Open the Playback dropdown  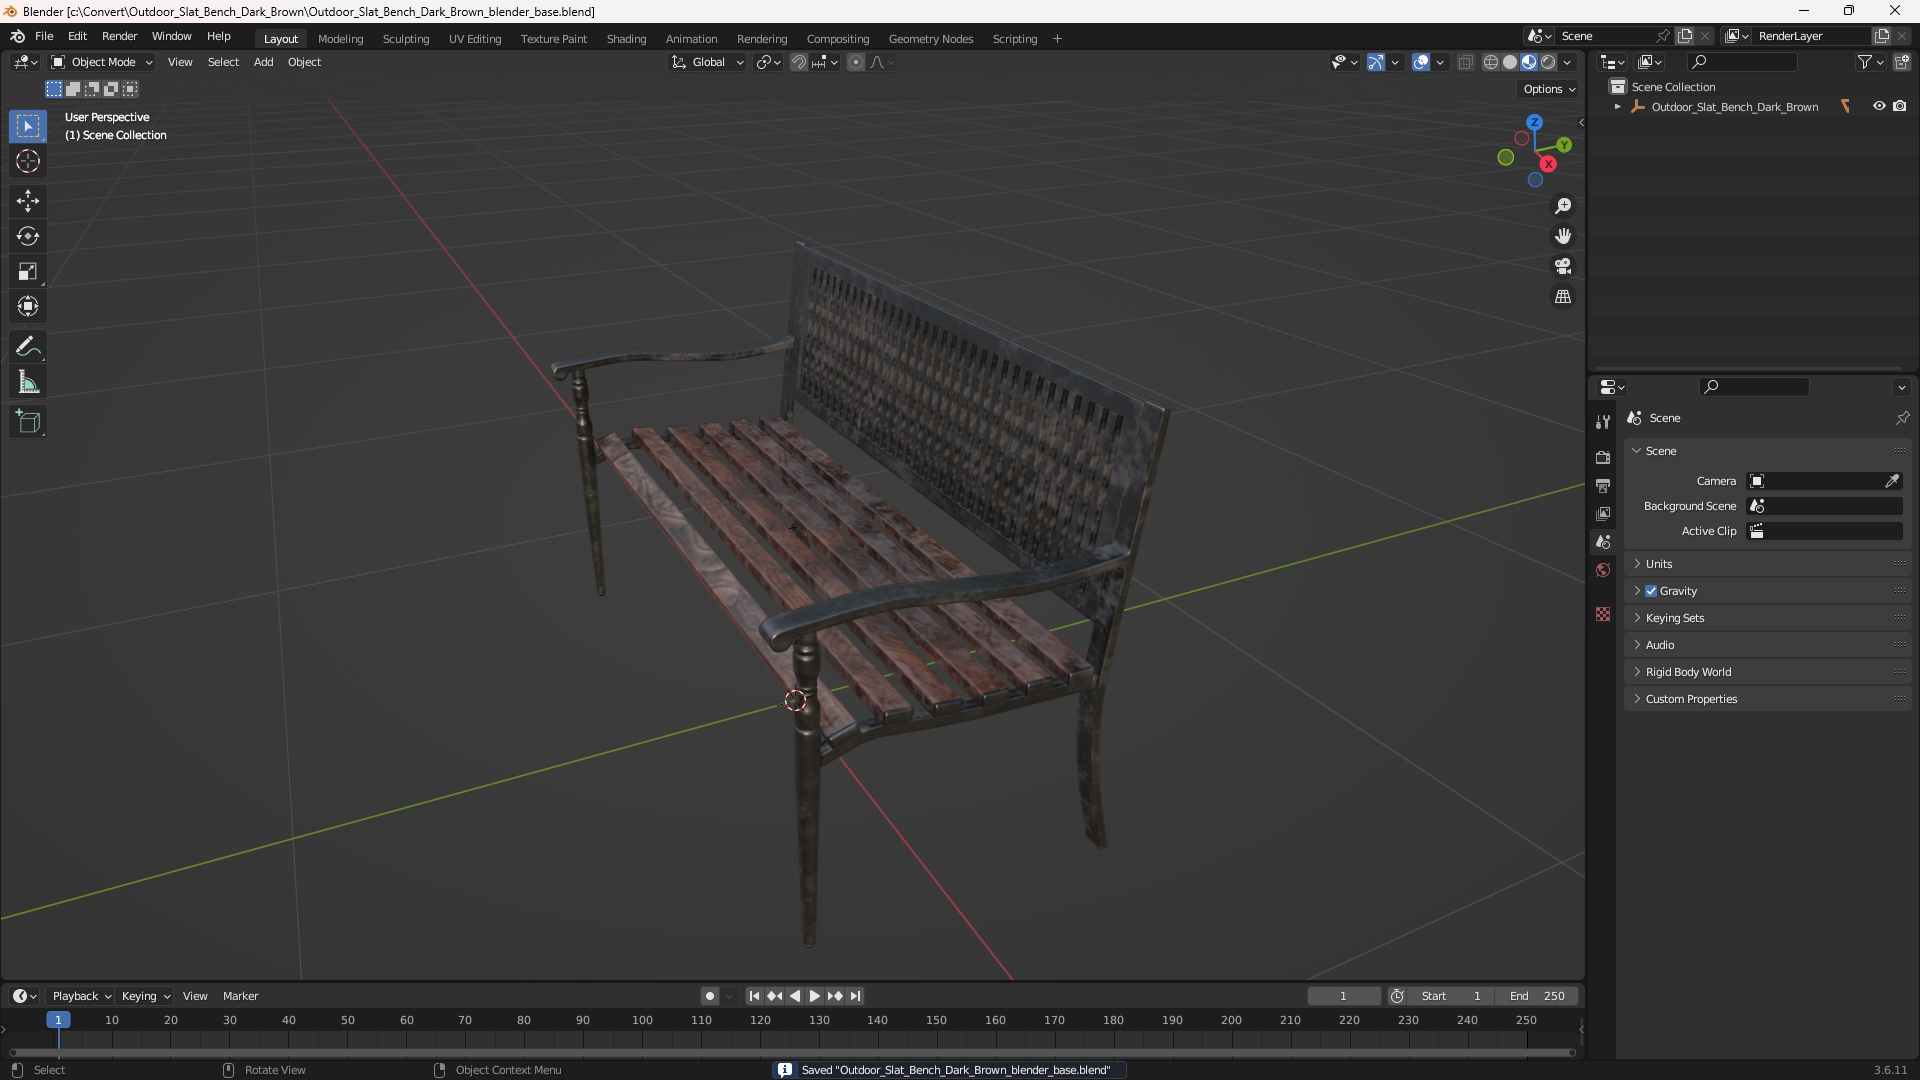(81, 996)
